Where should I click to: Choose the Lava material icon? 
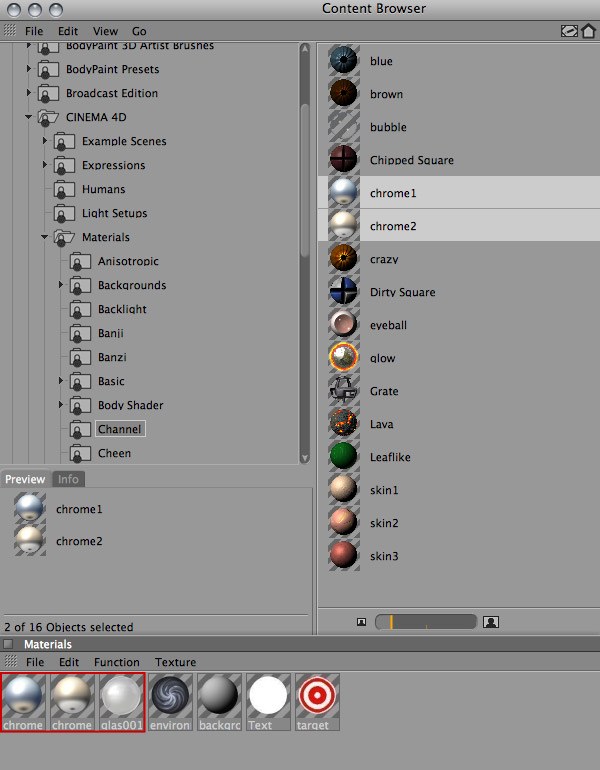(344, 423)
